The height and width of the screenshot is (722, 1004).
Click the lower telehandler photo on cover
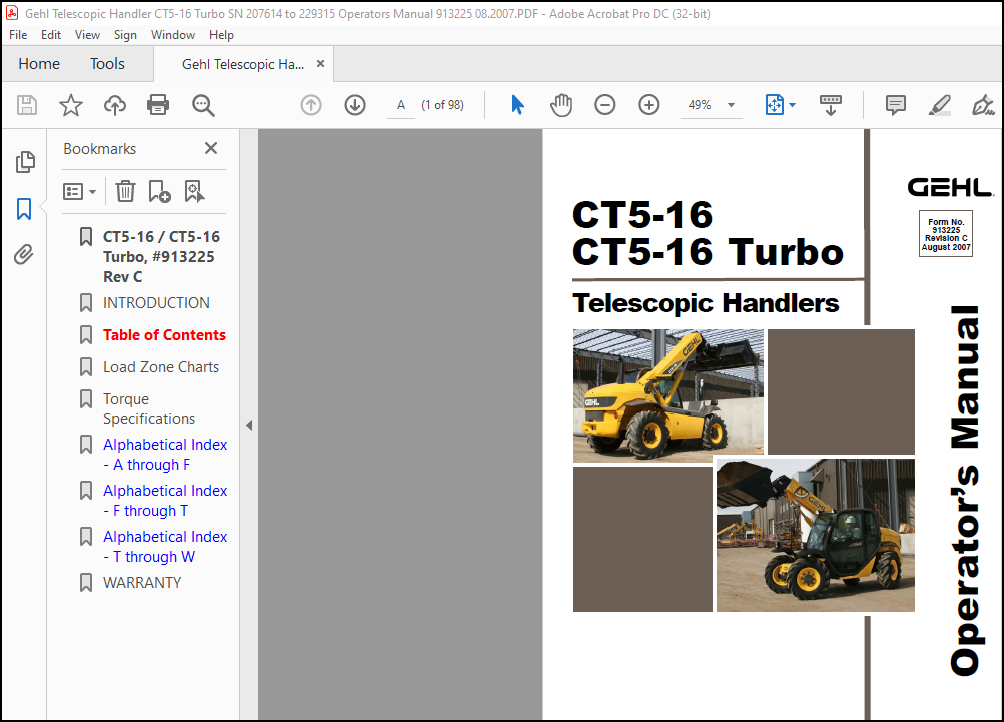(x=815, y=535)
